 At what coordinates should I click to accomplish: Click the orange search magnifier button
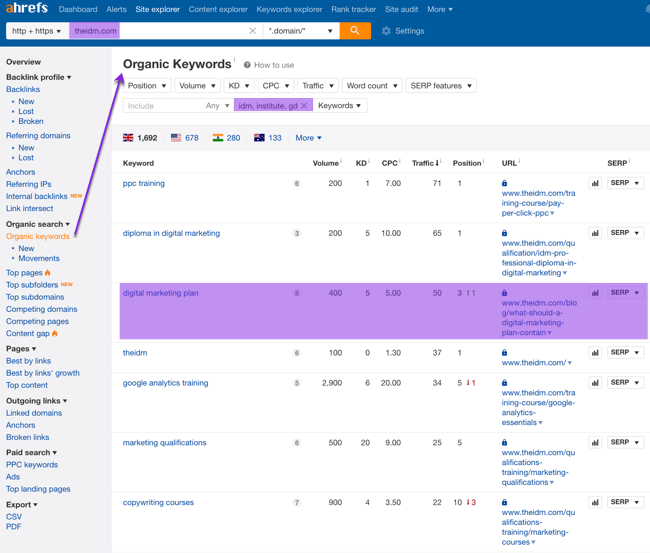point(354,31)
